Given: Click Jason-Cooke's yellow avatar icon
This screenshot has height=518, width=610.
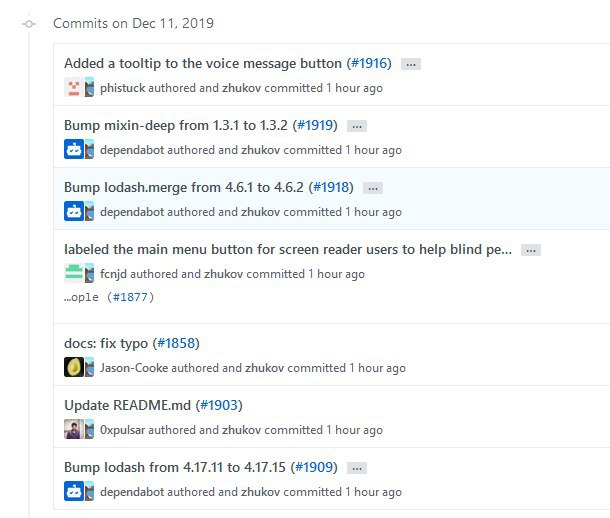Looking at the screenshot, I should (72, 368).
